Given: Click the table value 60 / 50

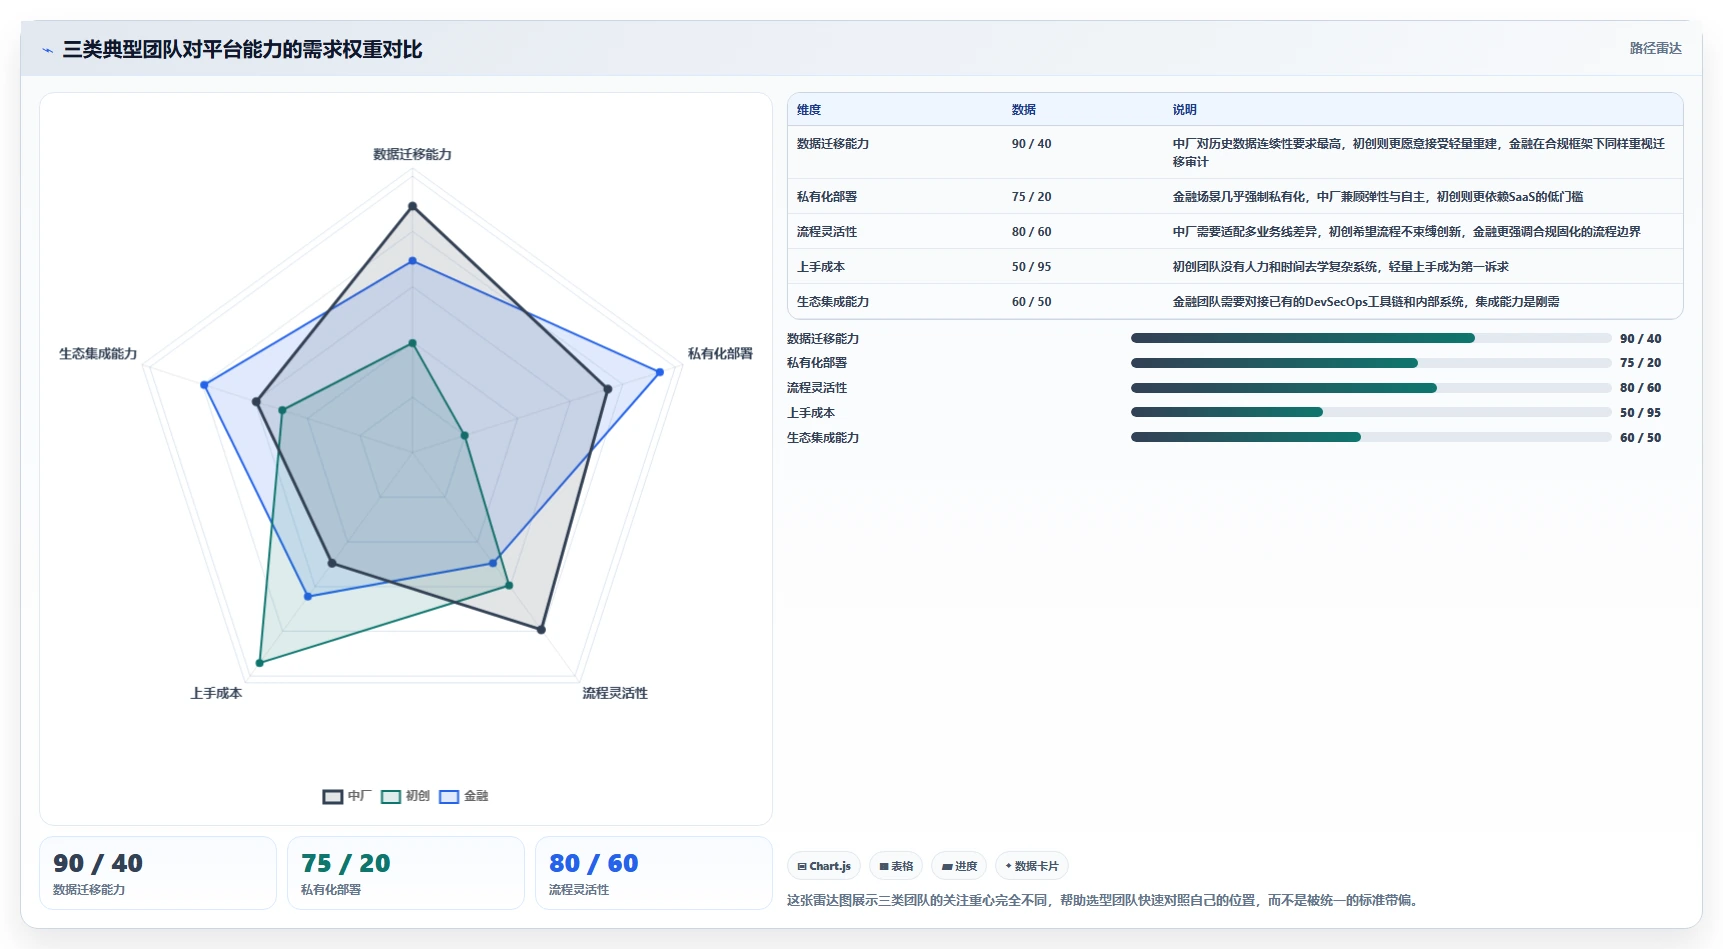Looking at the screenshot, I should [1031, 302].
